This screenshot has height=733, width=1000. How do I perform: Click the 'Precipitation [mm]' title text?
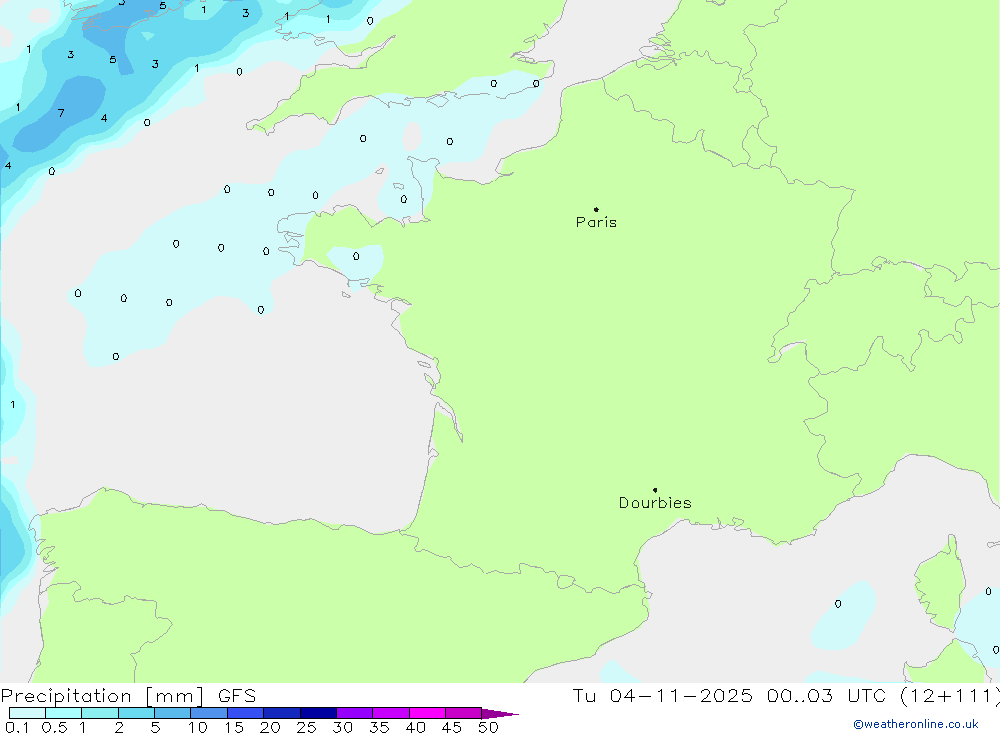(x=102, y=696)
